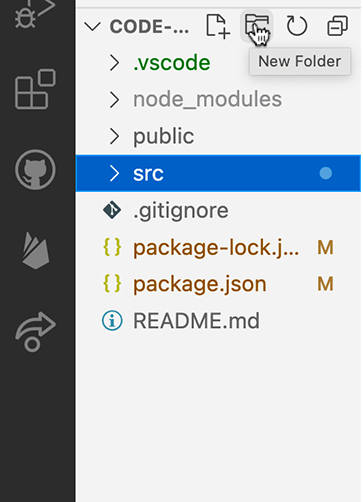Screen dimensions: 363x502
Task: Open the Extensions view
Action: (35, 89)
